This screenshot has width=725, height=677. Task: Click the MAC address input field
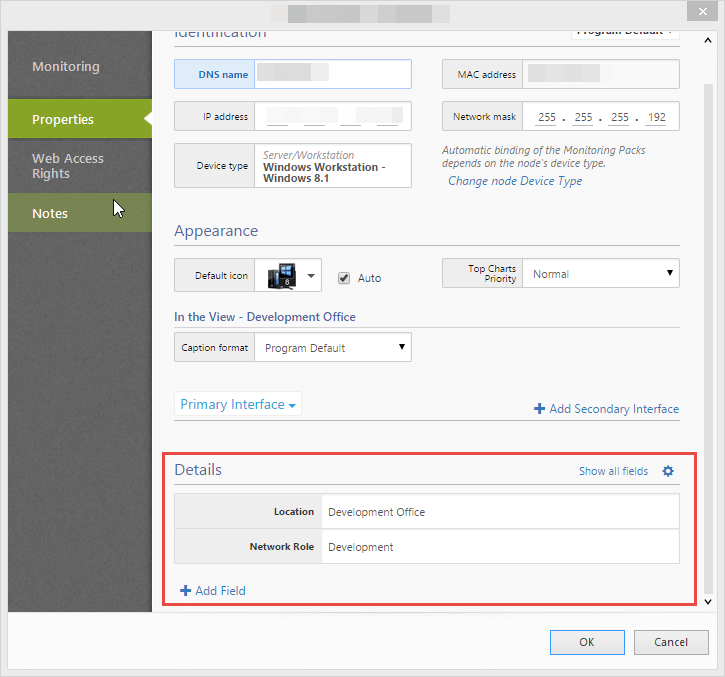click(x=601, y=74)
